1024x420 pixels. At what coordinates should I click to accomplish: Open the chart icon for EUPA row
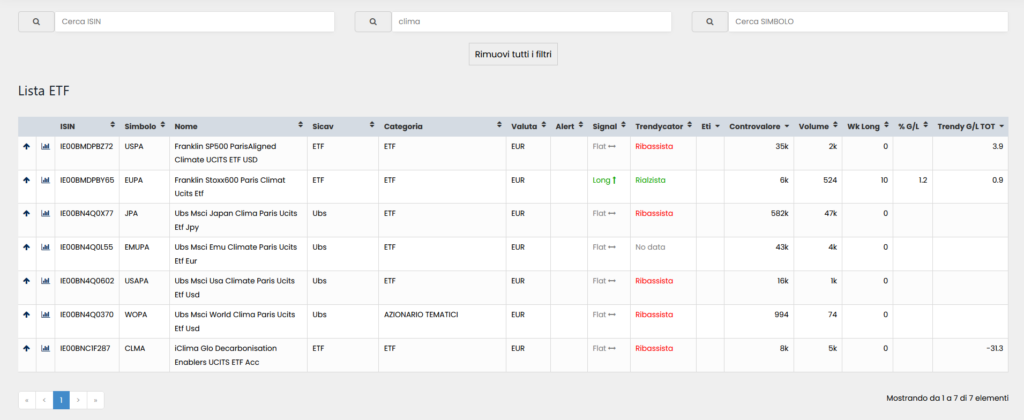45,180
